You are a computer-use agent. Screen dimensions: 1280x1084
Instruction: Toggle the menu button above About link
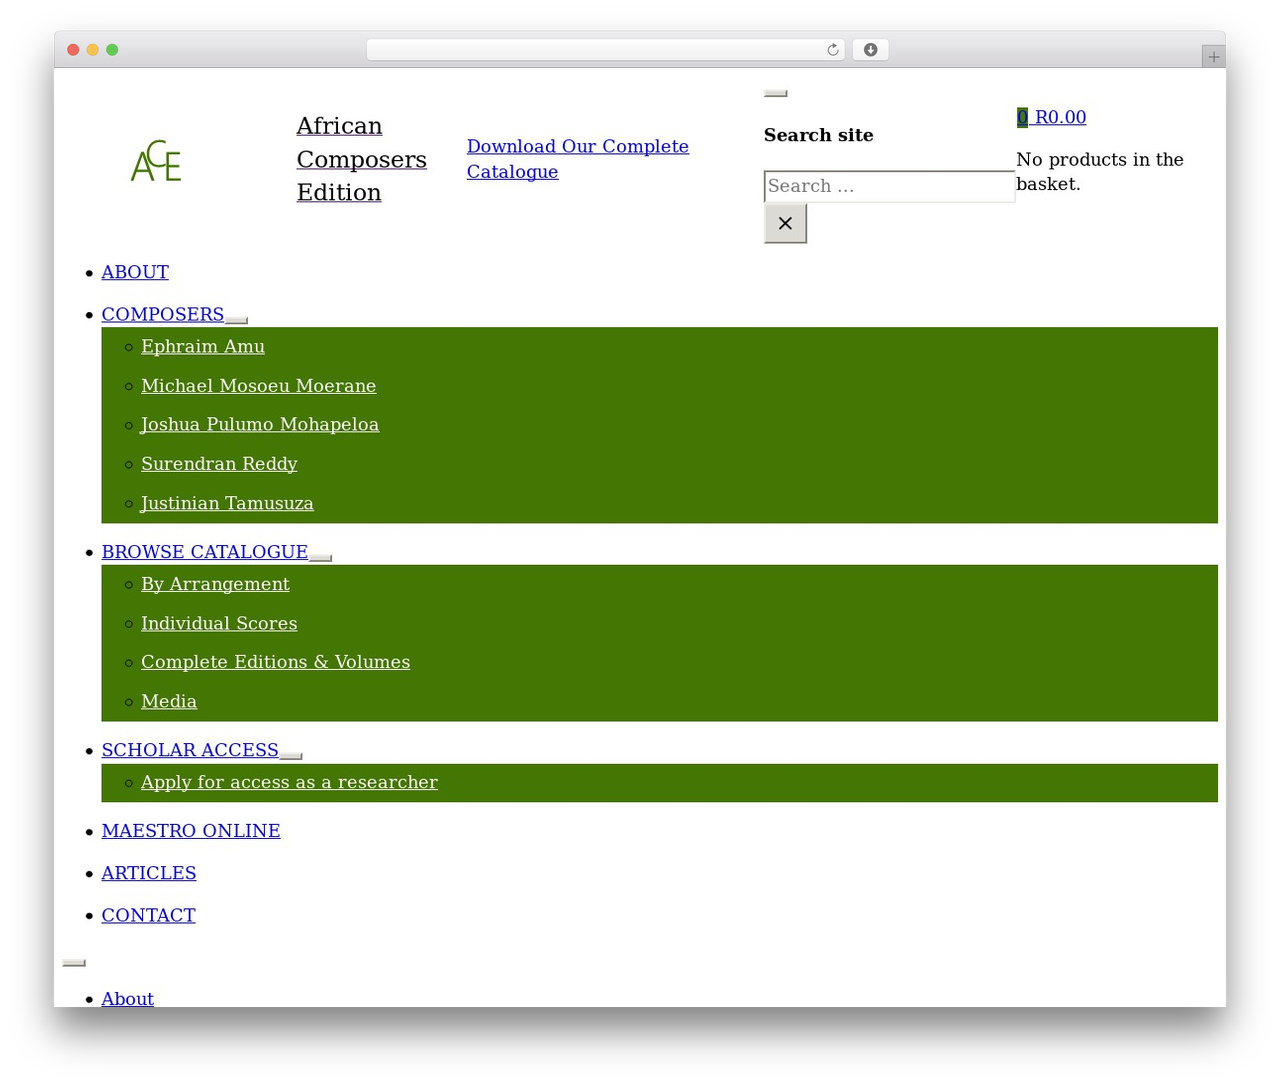tap(74, 963)
